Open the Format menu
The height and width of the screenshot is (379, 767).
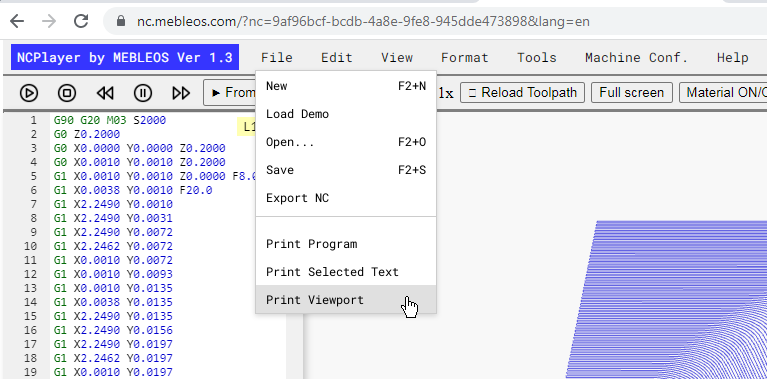tap(465, 58)
